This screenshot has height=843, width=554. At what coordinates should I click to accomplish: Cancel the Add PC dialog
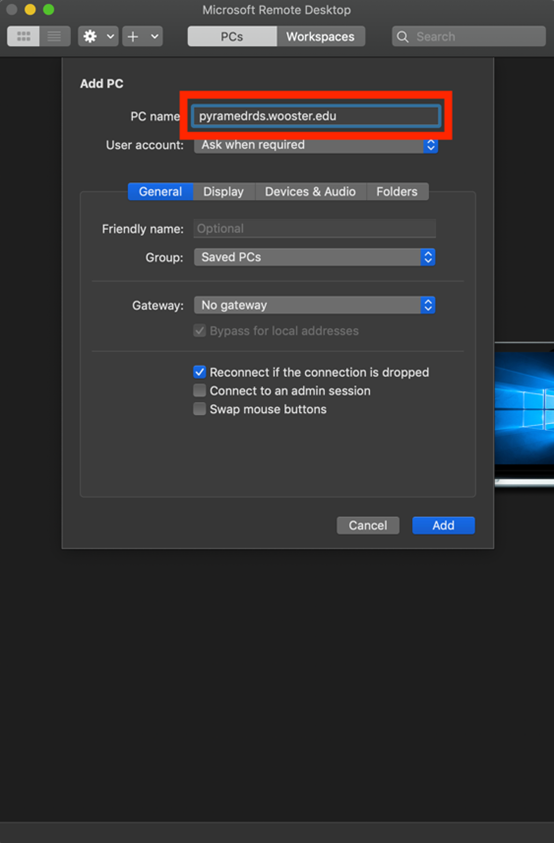368,525
